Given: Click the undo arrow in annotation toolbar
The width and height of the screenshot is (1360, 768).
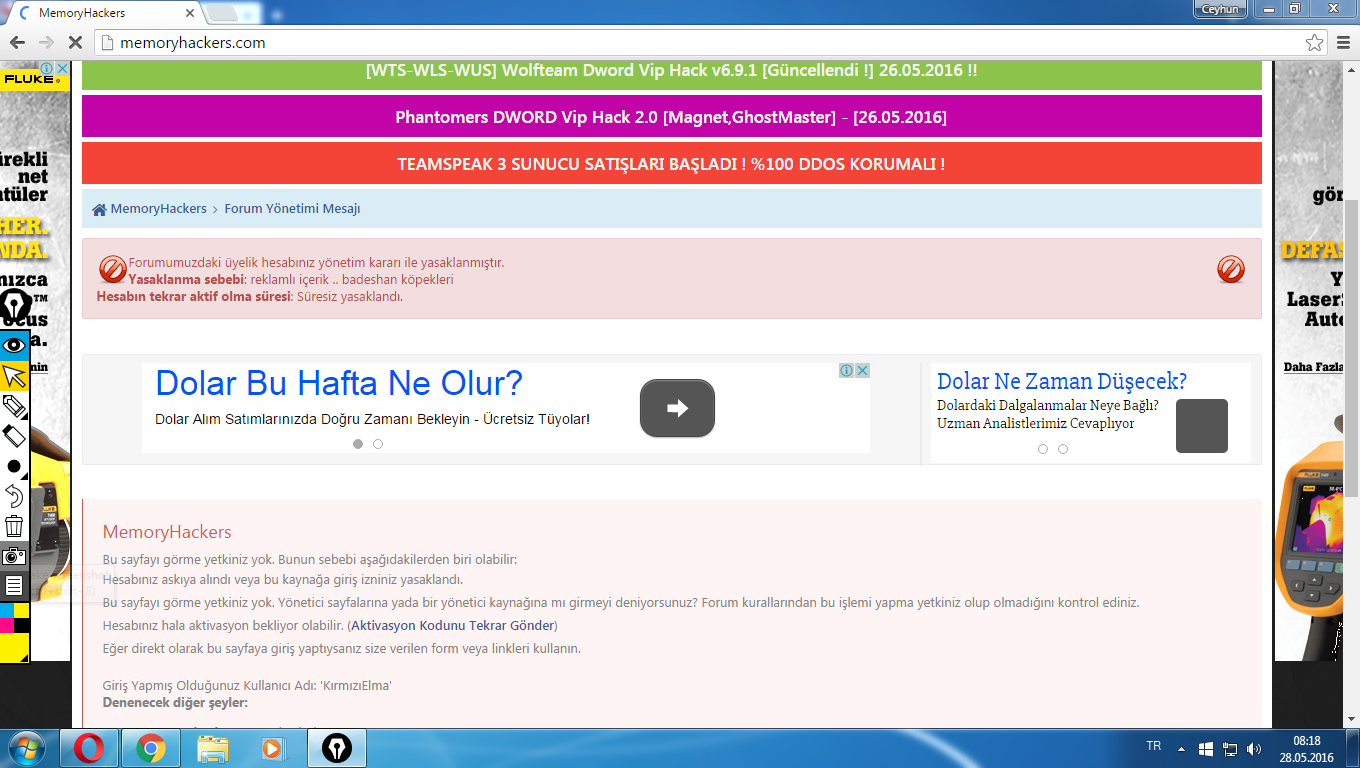Looking at the screenshot, I should click(x=14, y=496).
